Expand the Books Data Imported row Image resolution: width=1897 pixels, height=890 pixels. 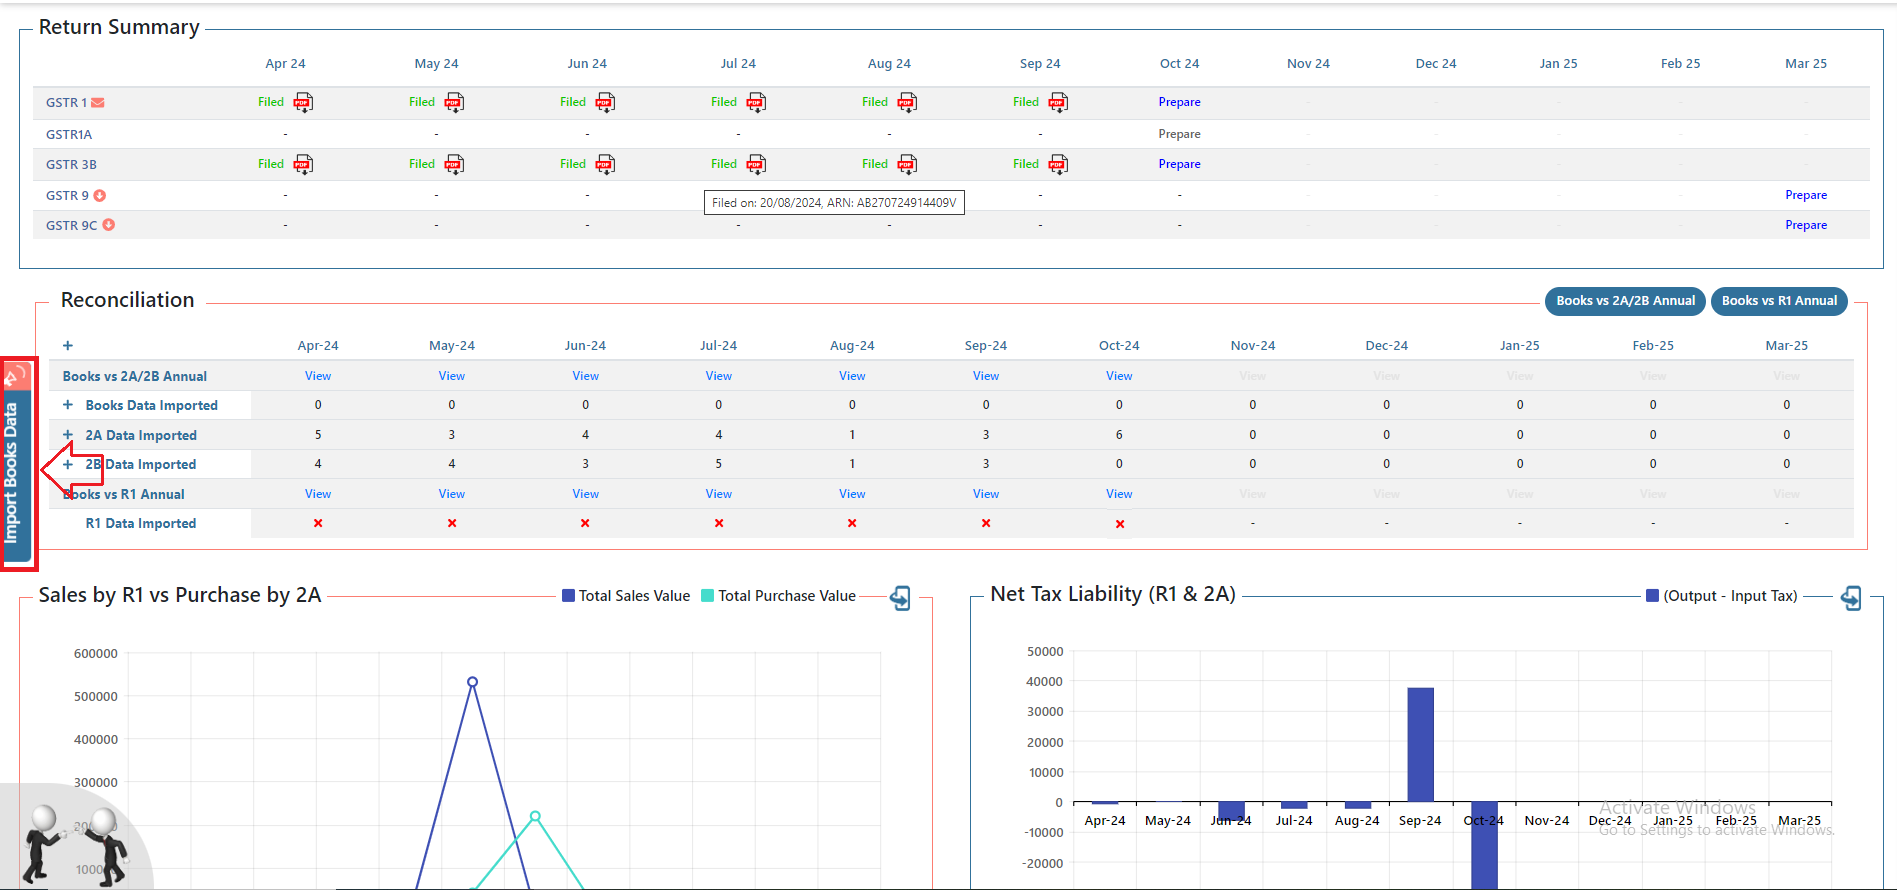(68, 405)
